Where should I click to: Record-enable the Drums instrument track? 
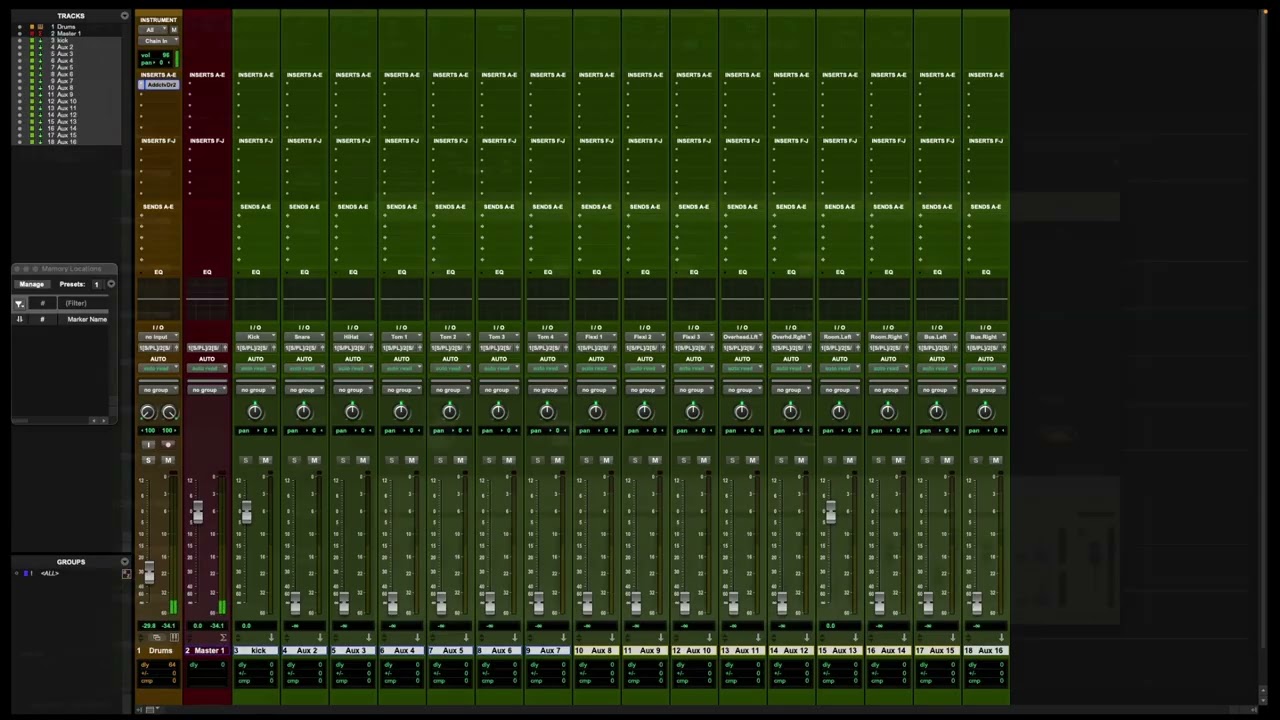point(168,445)
